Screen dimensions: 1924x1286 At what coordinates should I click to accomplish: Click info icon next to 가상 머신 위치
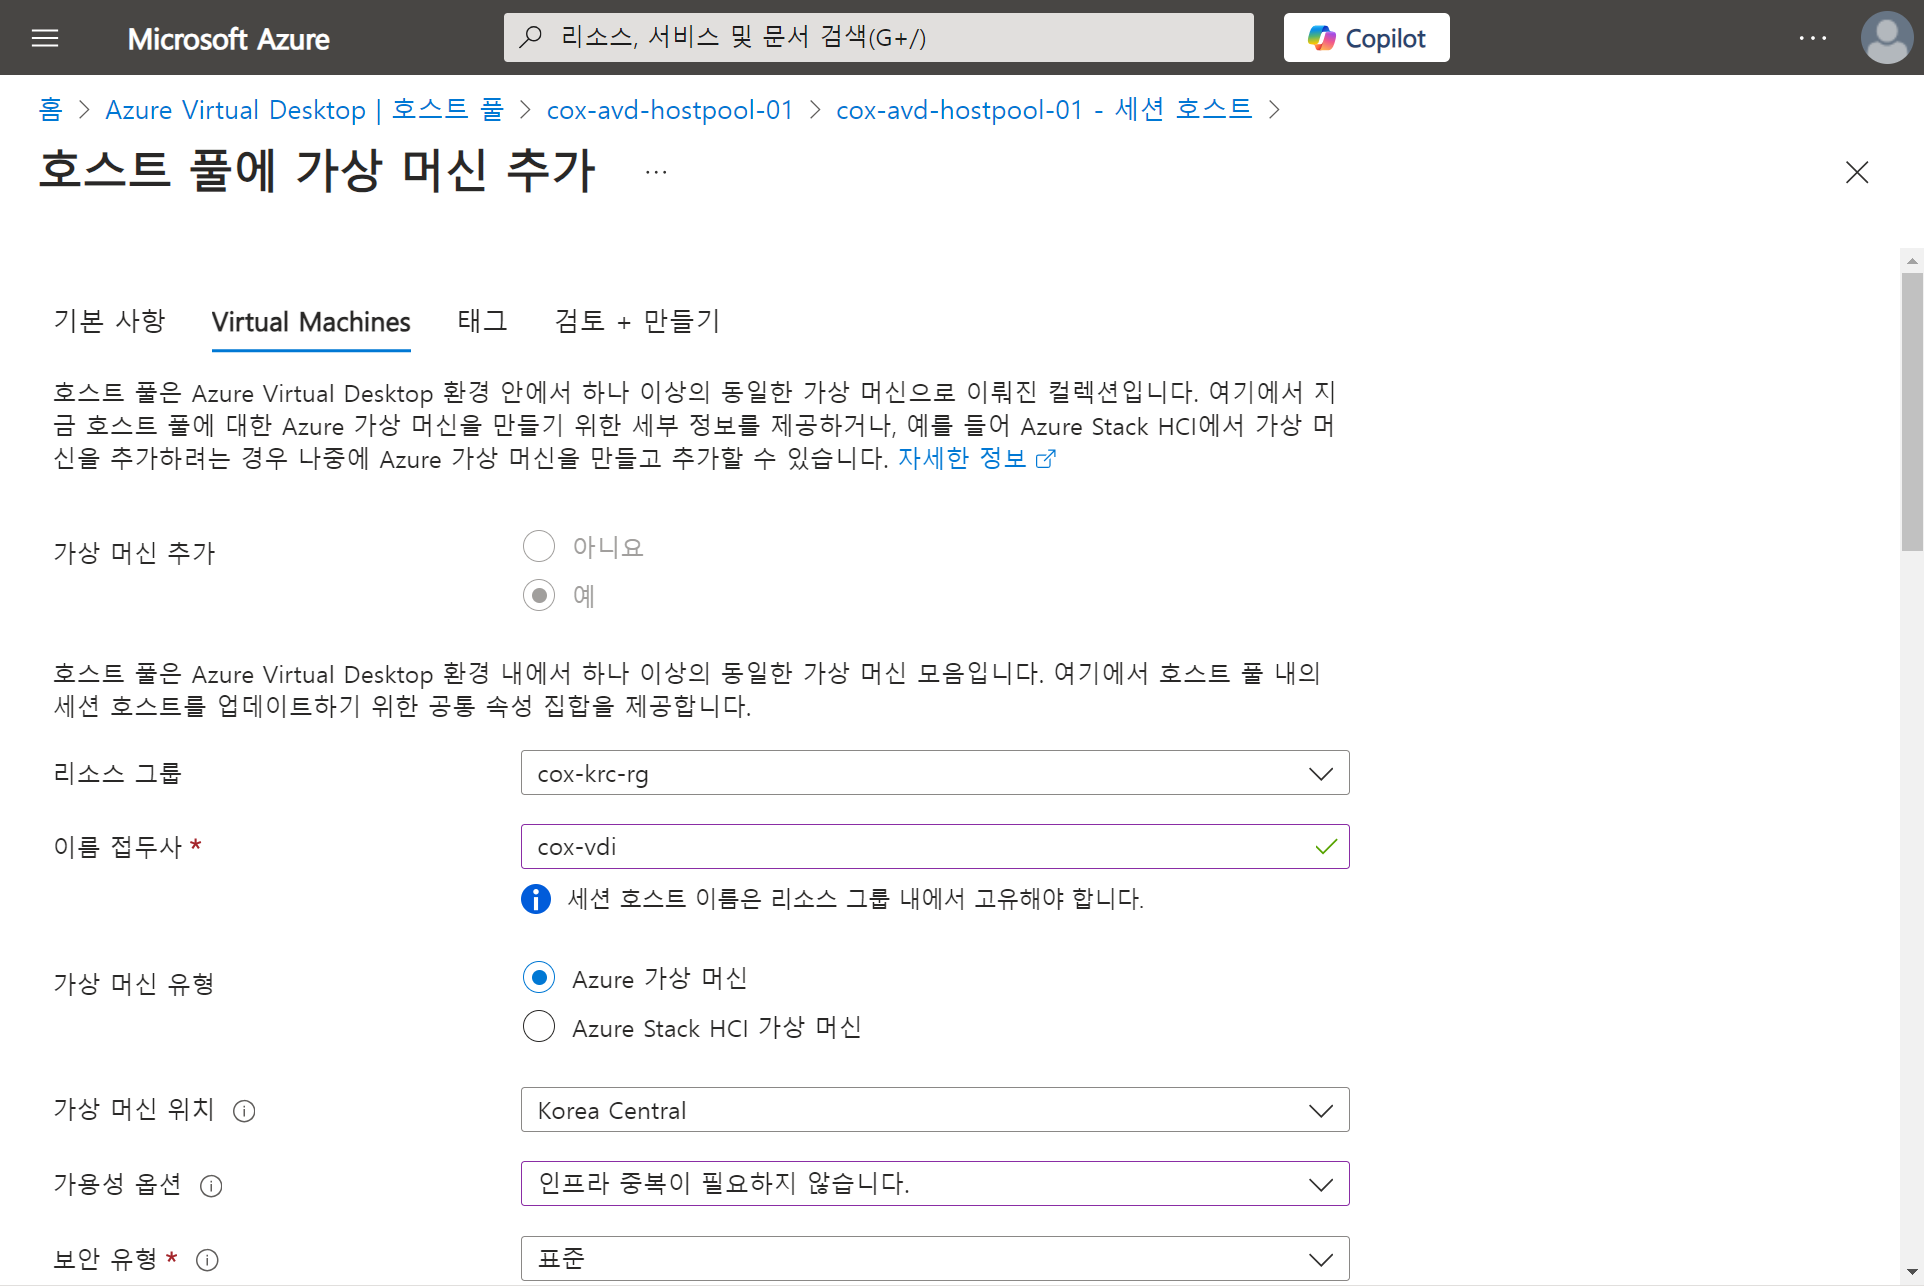pyautogui.click(x=244, y=1111)
